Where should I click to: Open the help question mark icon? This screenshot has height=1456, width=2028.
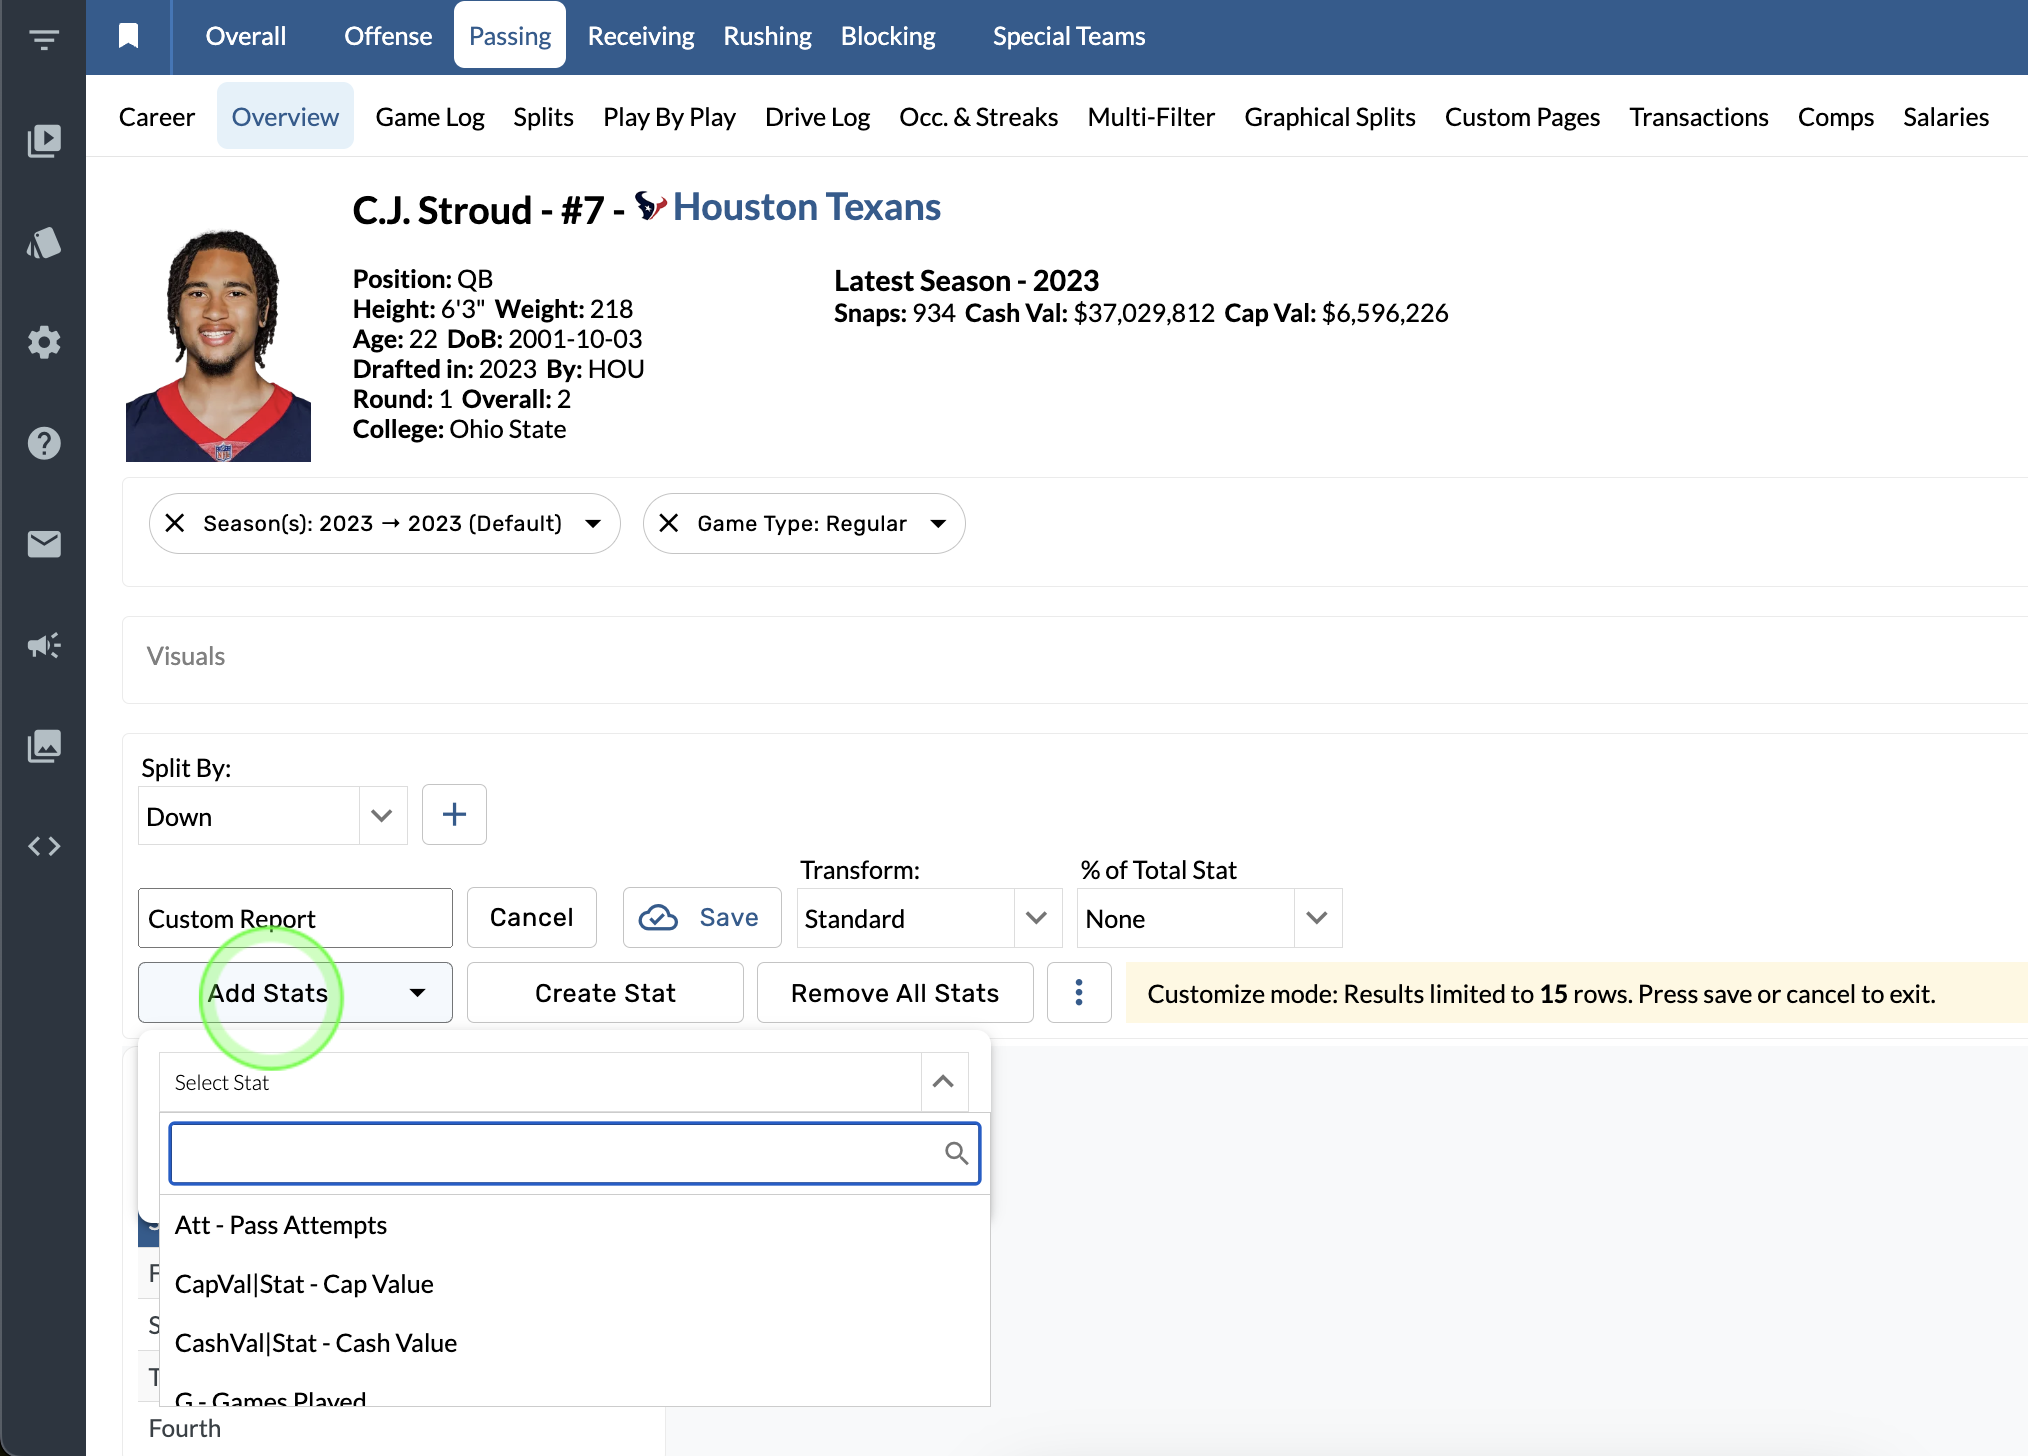43,443
